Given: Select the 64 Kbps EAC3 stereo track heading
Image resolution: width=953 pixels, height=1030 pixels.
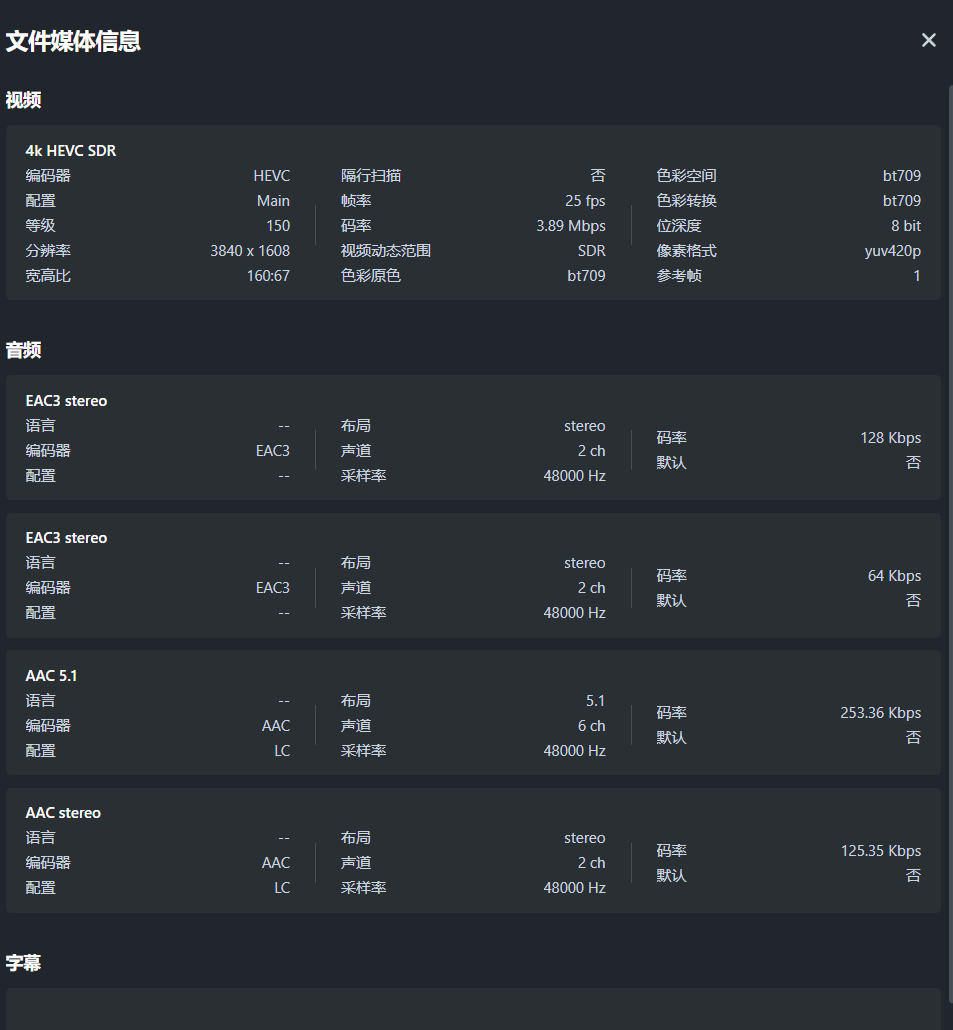Looking at the screenshot, I should 66,538.
